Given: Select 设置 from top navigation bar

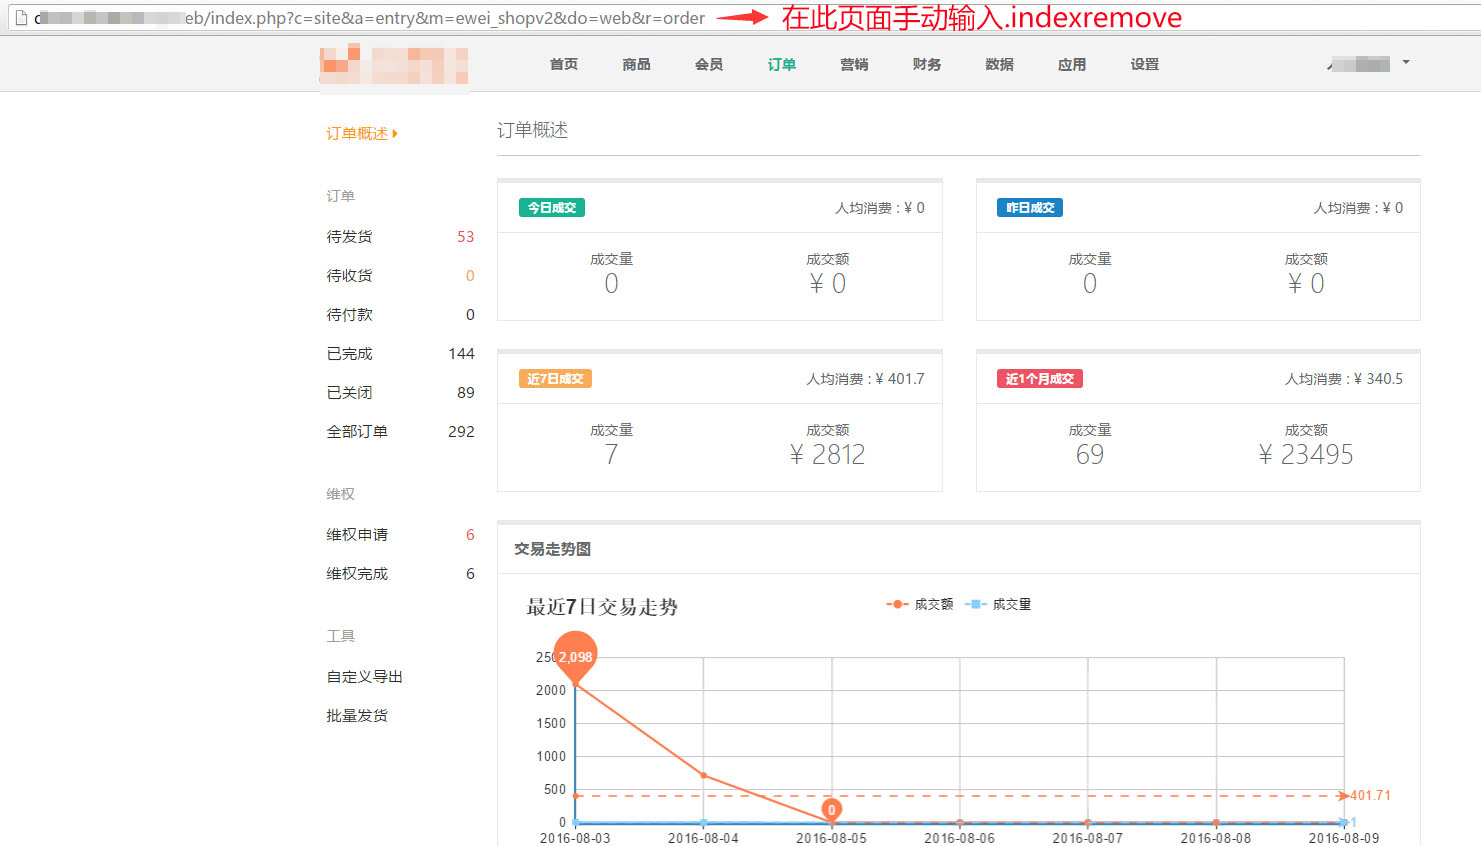Looking at the screenshot, I should [x=1144, y=65].
